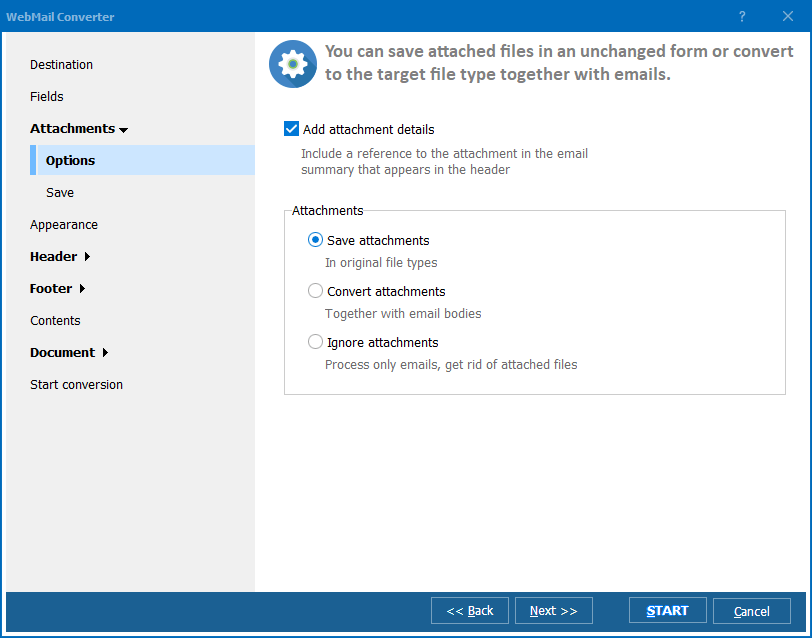
Task: Open the Appearance settings
Action: tap(64, 224)
